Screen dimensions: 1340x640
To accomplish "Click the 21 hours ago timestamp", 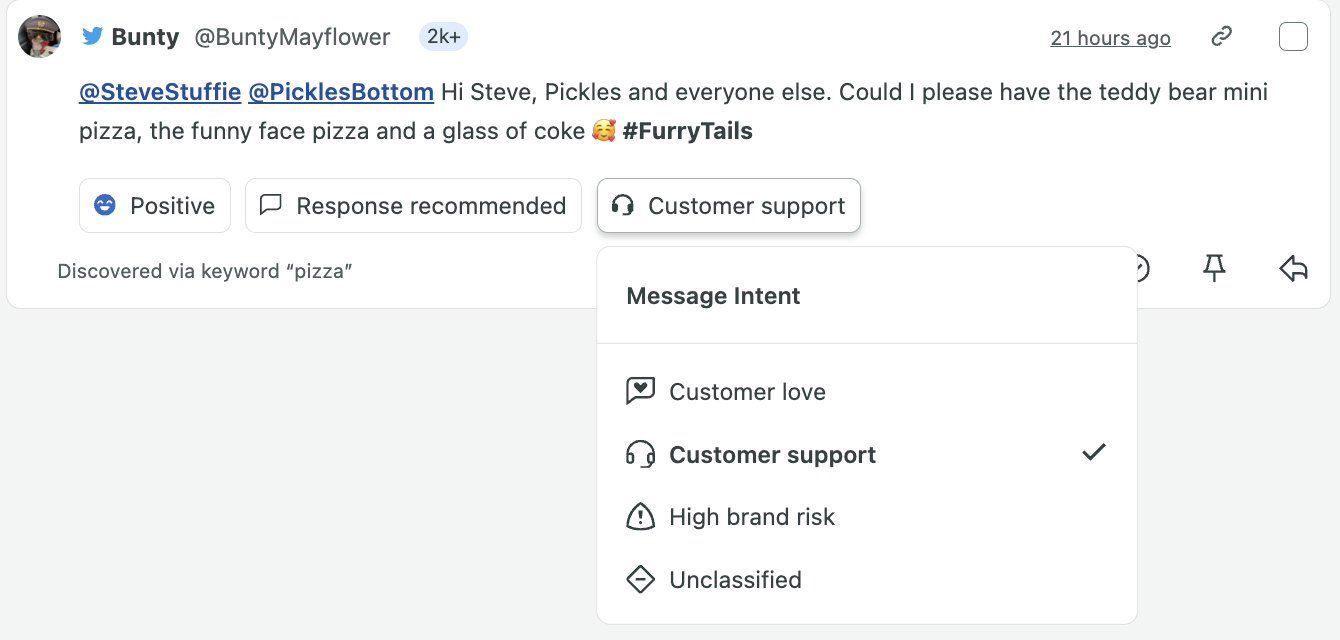I will coord(1110,38).
